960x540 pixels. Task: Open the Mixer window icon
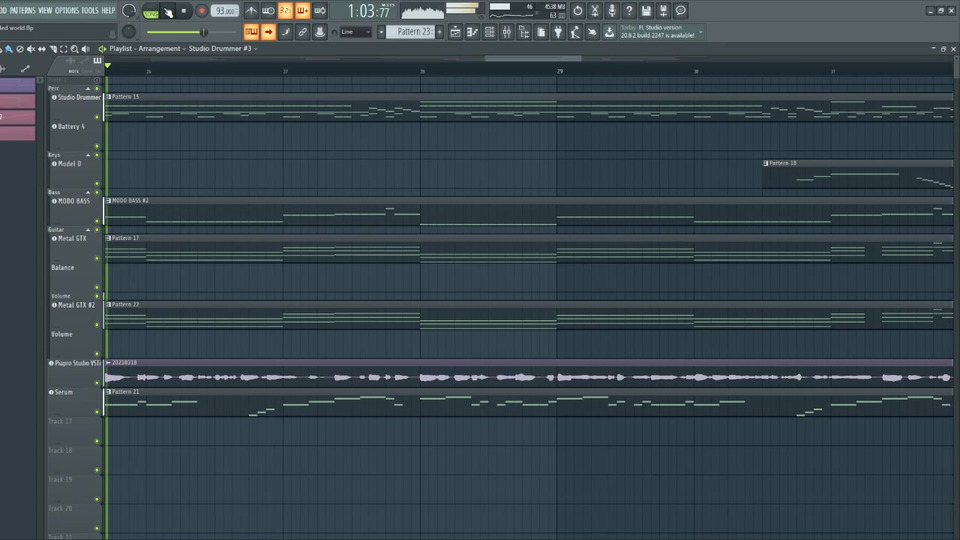tap(506, 32)
